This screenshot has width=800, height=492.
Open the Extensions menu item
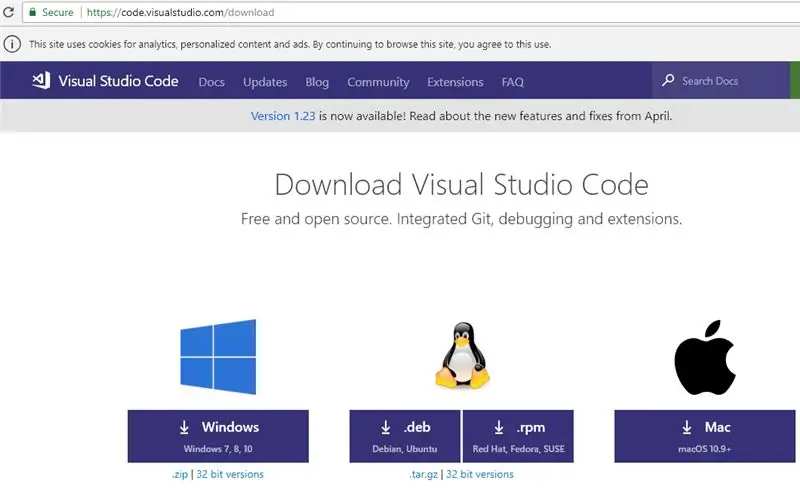pos(455,82)
